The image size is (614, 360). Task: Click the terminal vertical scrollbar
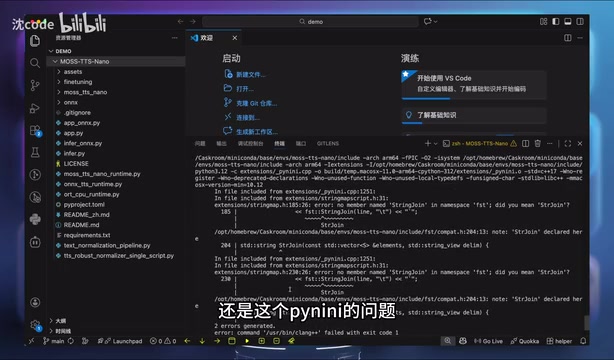click(587, 323)
